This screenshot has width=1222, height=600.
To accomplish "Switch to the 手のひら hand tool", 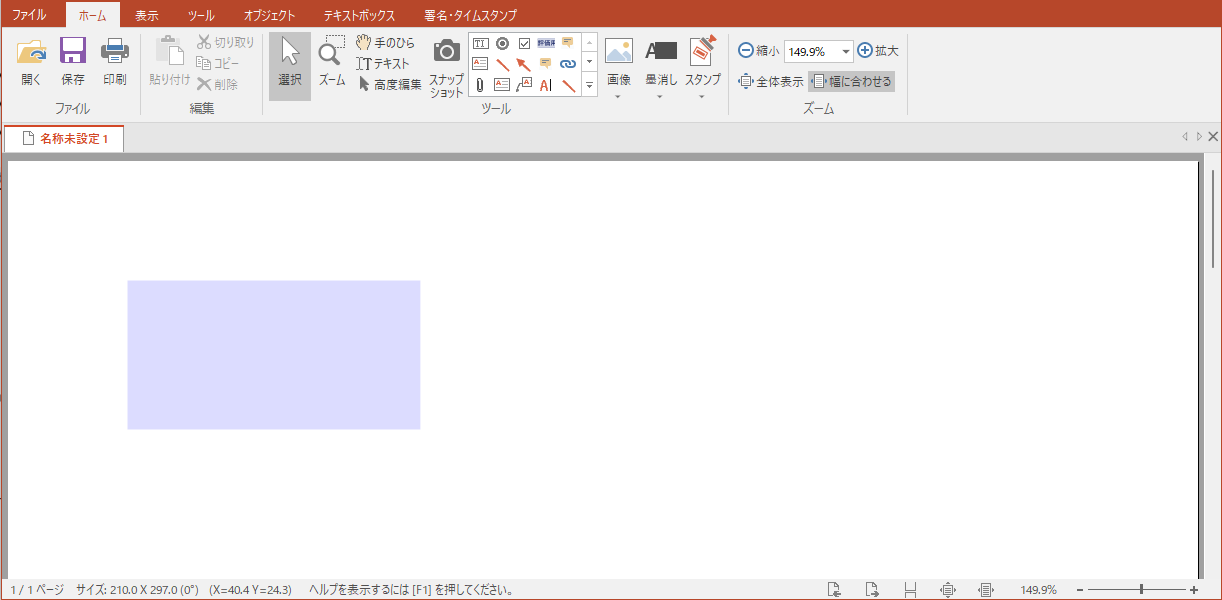I will [x=386, y=43].
